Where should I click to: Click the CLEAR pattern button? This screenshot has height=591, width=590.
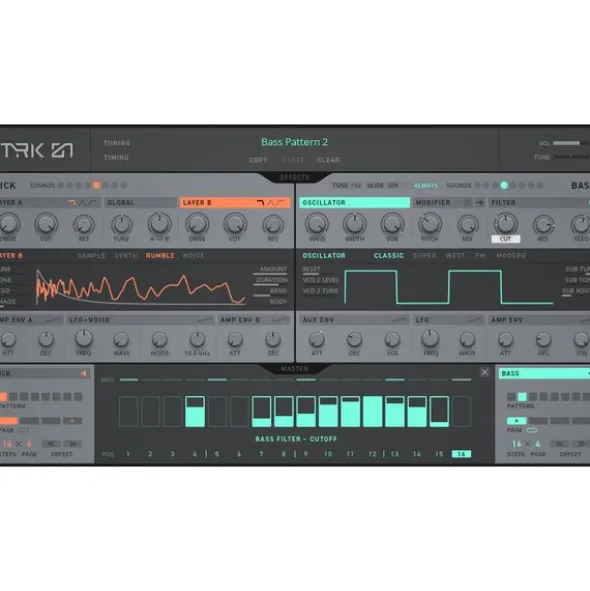328,160
